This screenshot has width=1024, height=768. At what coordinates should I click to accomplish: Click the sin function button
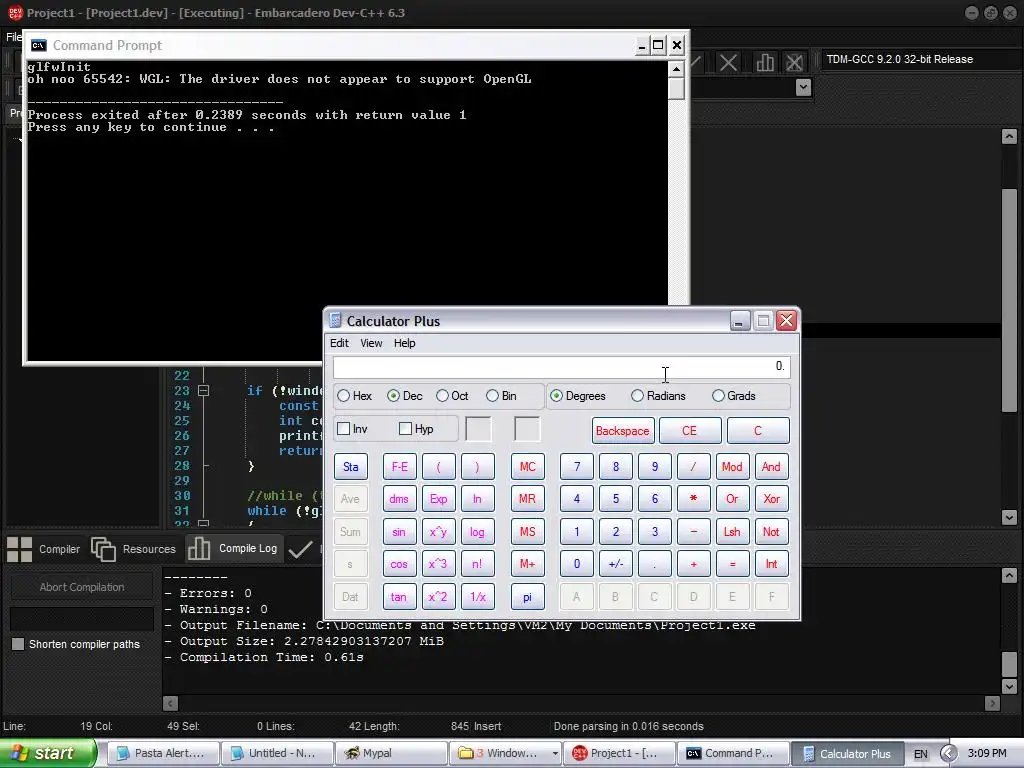[x=399, y=532]
